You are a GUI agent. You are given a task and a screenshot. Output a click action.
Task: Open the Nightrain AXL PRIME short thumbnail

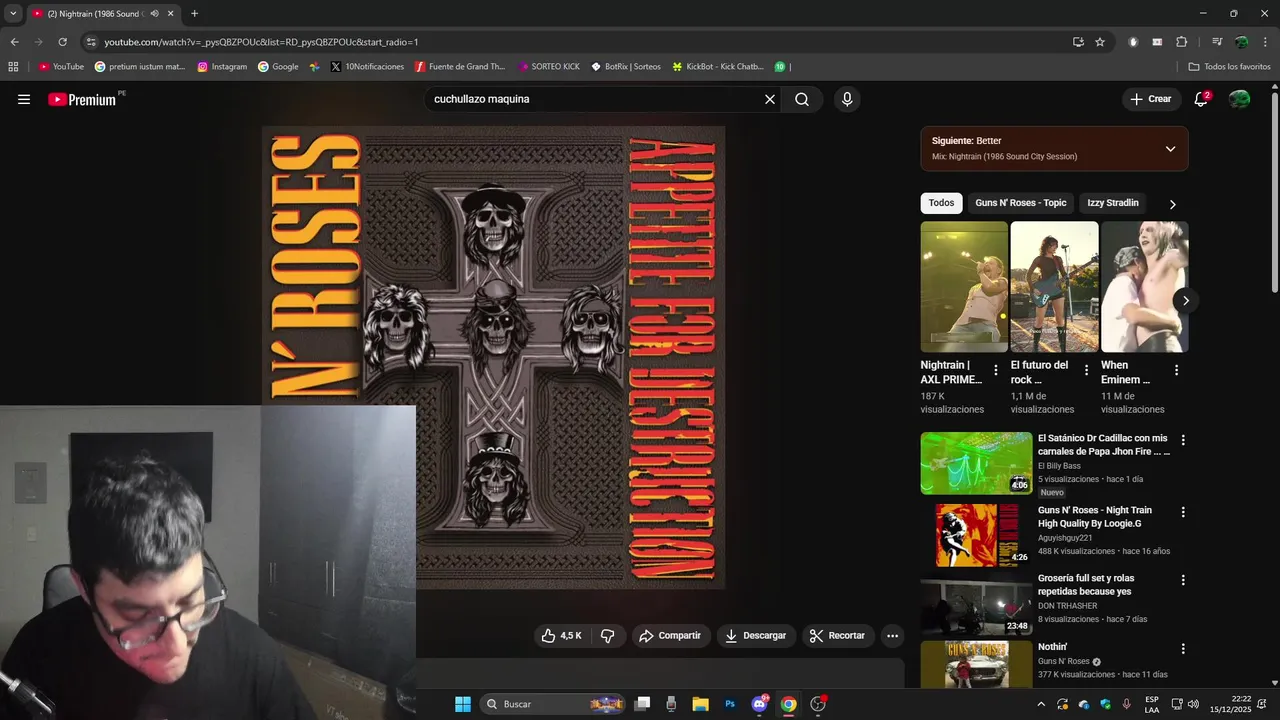point(964,287)
